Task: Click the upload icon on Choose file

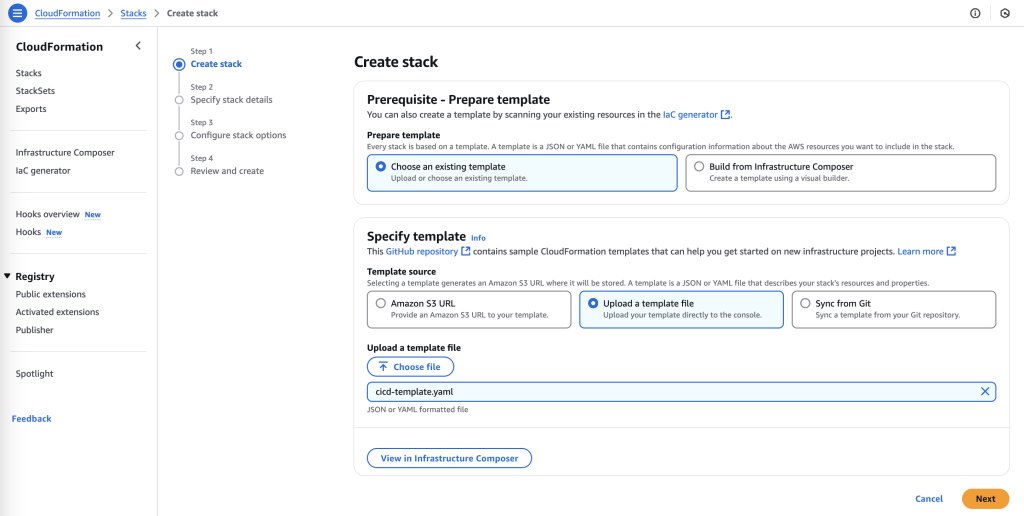Action: pos(383,367)
